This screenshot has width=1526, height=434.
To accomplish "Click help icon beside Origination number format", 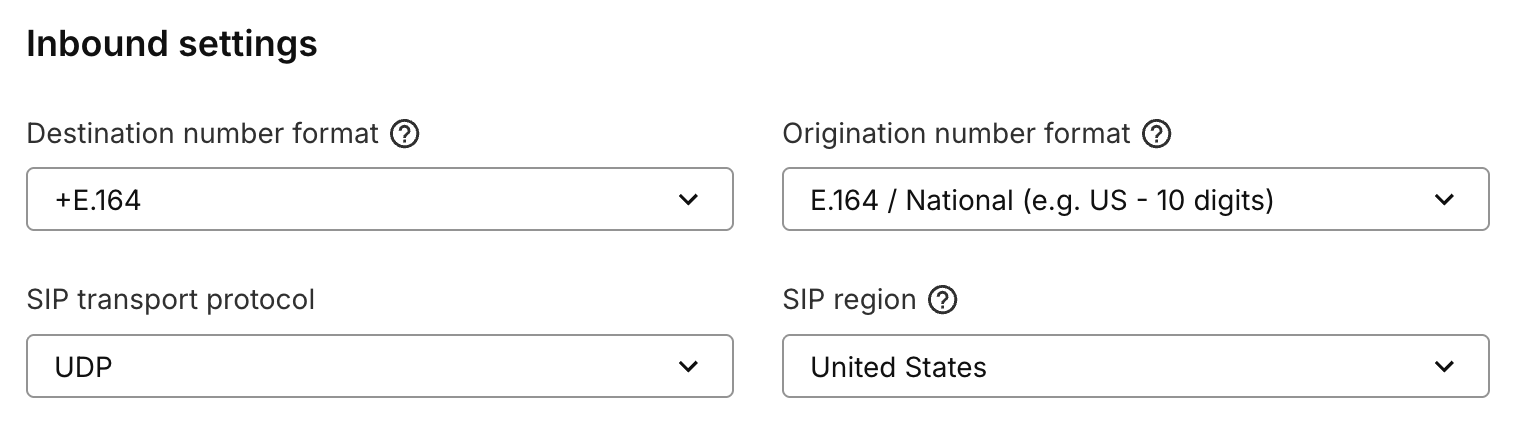I will tap(1156, 134).
